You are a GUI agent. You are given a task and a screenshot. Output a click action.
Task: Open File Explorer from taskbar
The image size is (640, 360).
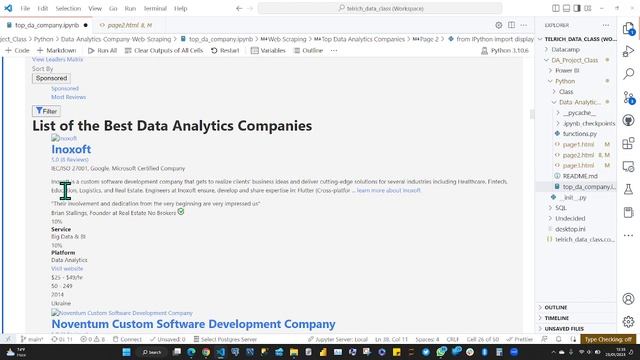pos(294,352)
